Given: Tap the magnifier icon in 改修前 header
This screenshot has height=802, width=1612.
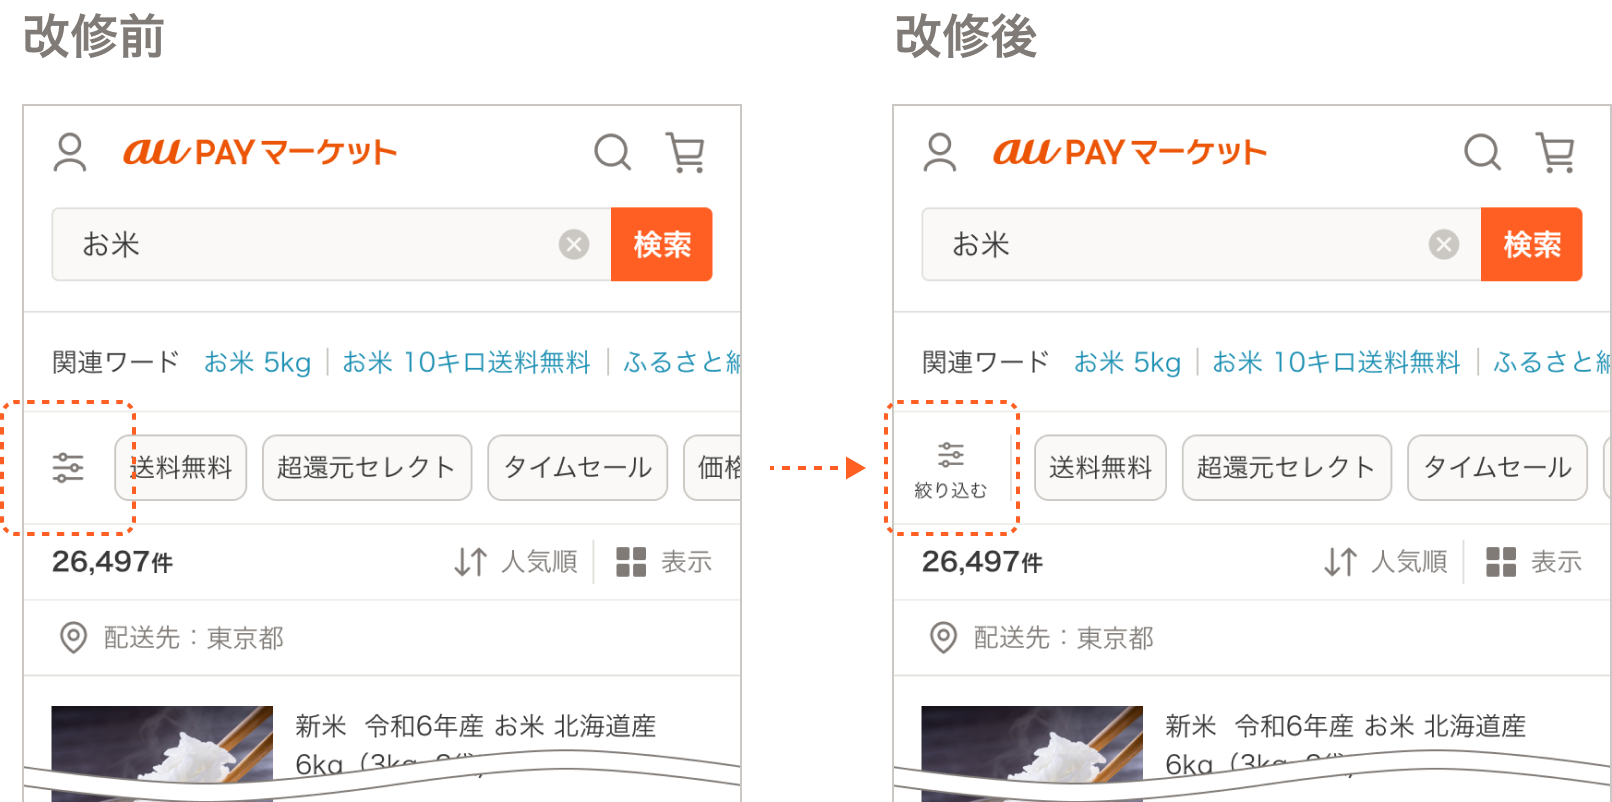Looking at the screenshot, I should 613,153.
